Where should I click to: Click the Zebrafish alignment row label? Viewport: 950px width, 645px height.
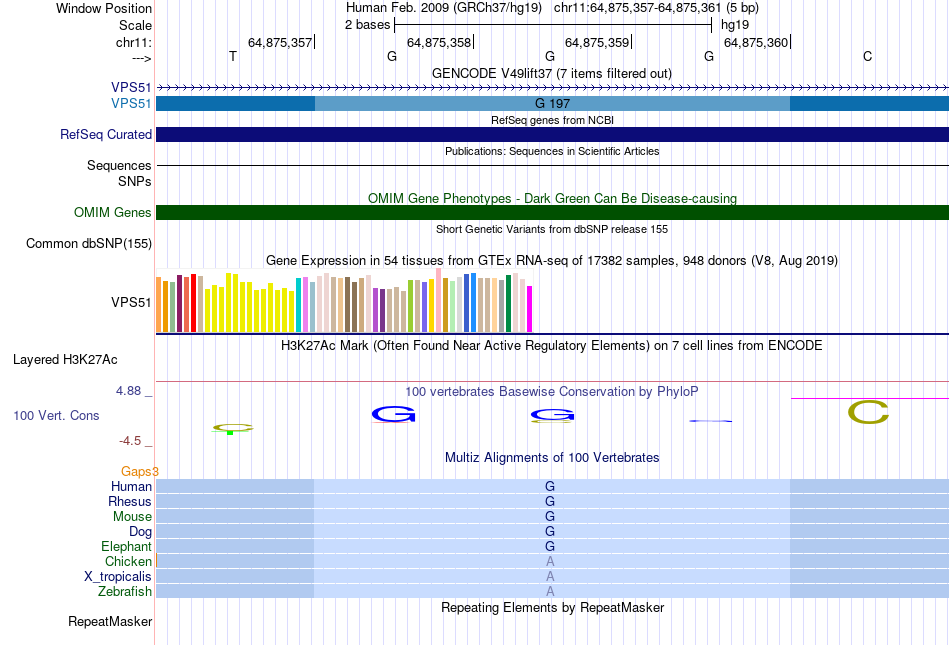pos(125,591)
